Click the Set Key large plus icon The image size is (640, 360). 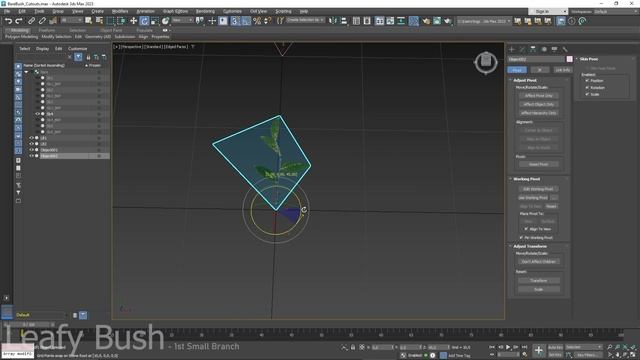tap(539, 350)
